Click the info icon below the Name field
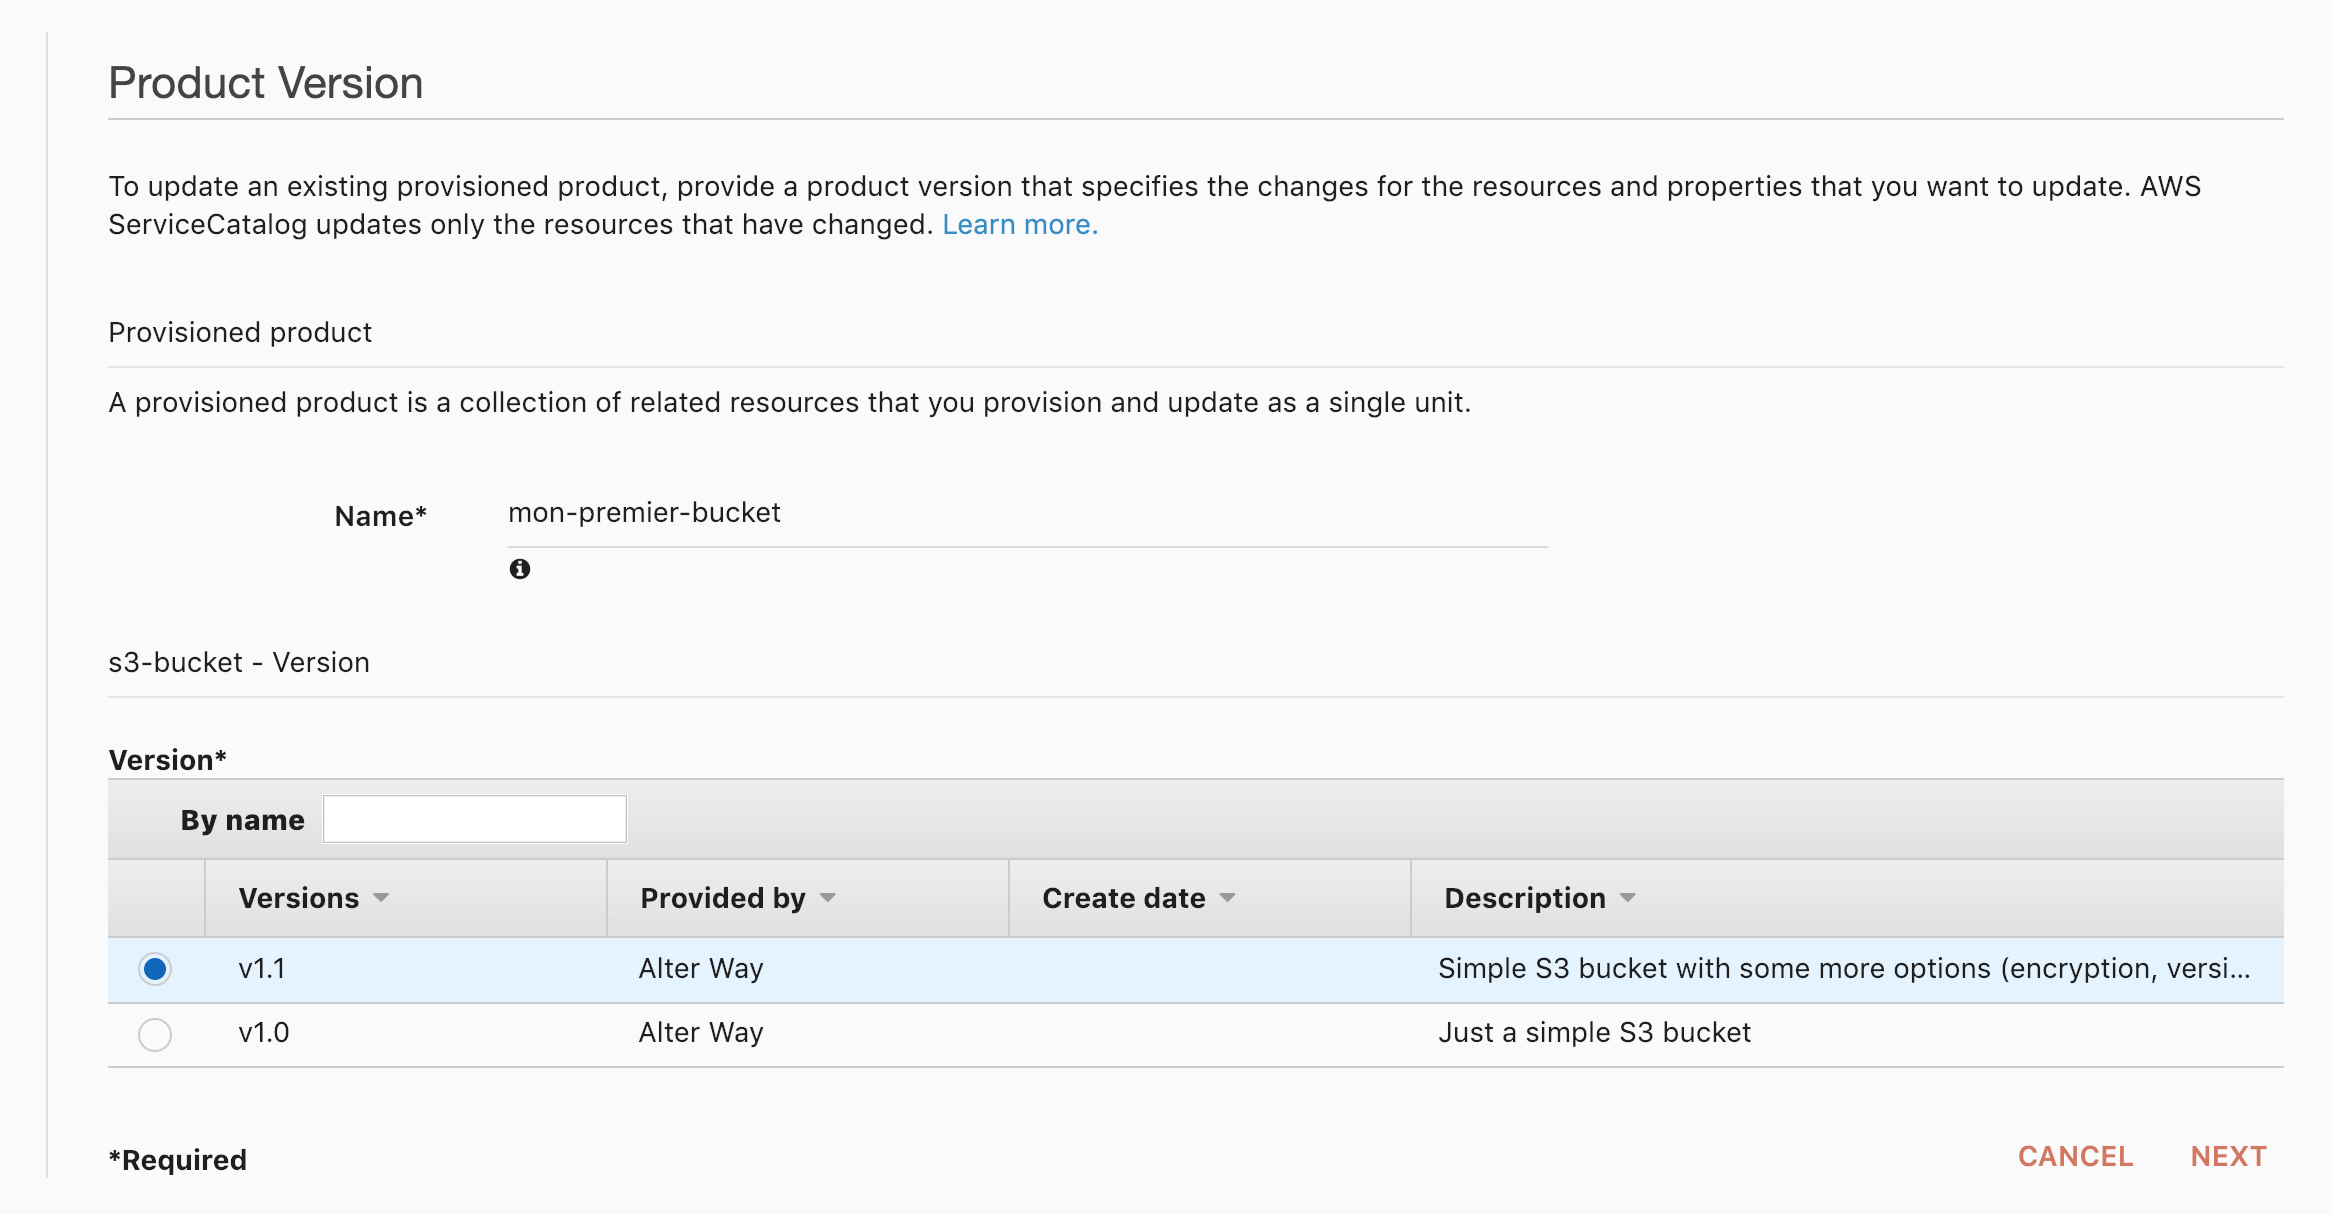 pos(519,568)
